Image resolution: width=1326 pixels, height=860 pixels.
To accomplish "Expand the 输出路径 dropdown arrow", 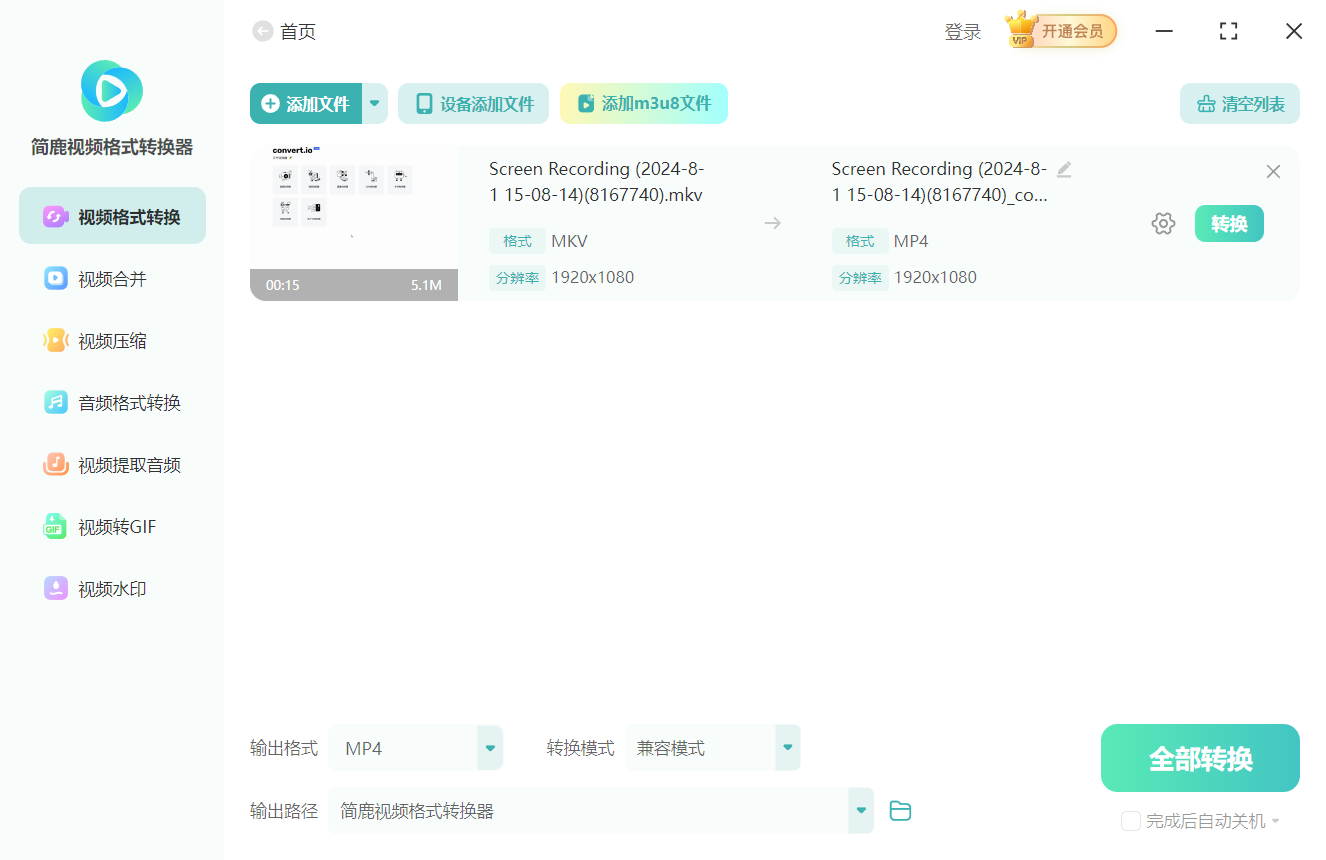I will coord(861,810).
